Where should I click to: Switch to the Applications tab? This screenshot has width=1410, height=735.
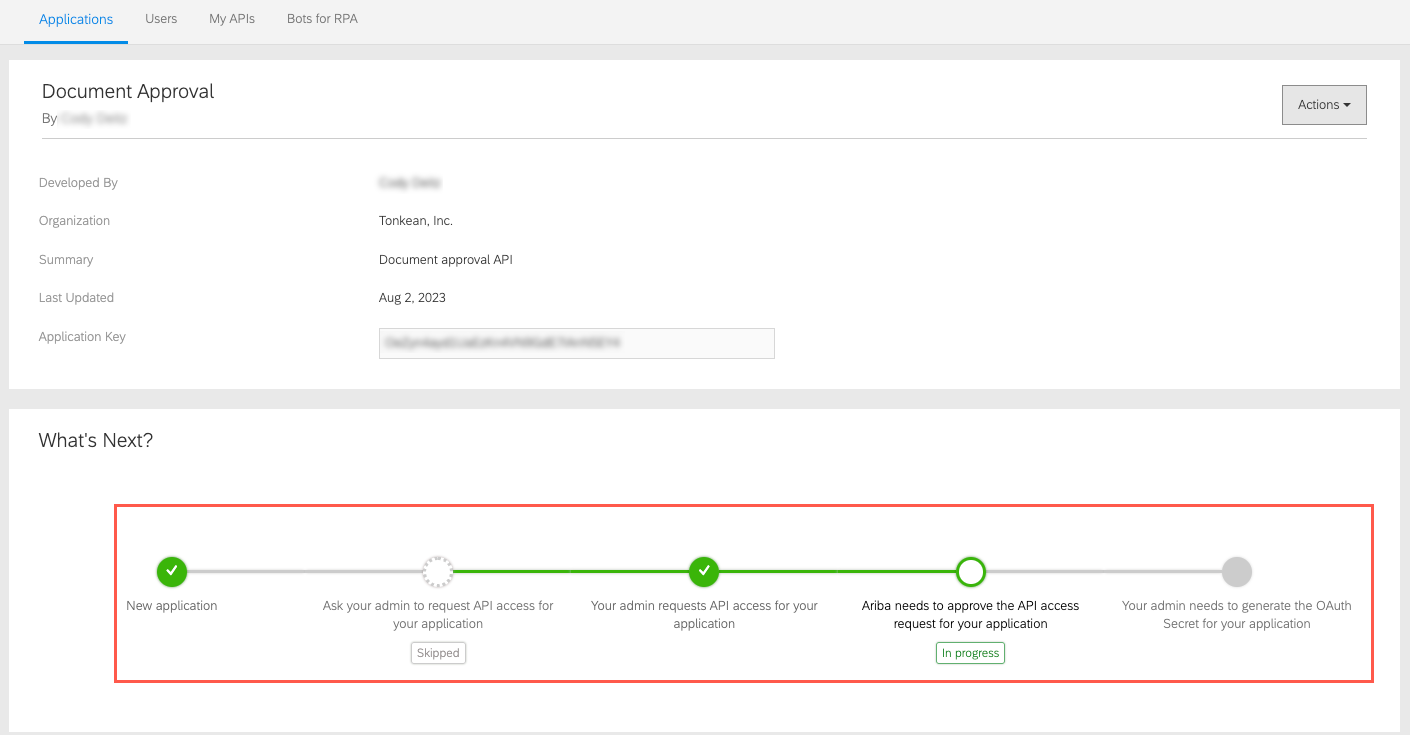[x=76, y=19]
